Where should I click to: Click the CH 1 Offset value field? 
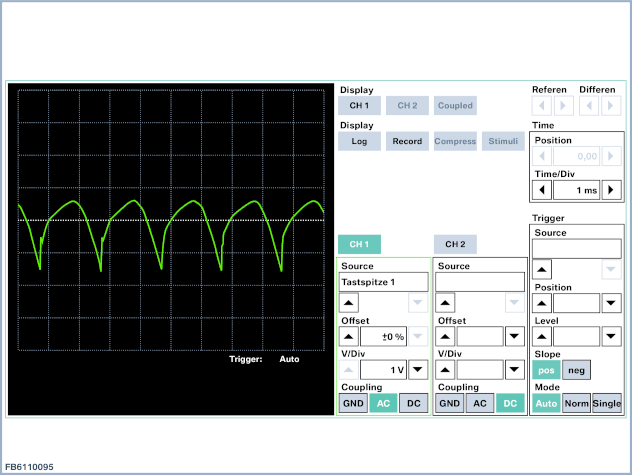point(383,336)
